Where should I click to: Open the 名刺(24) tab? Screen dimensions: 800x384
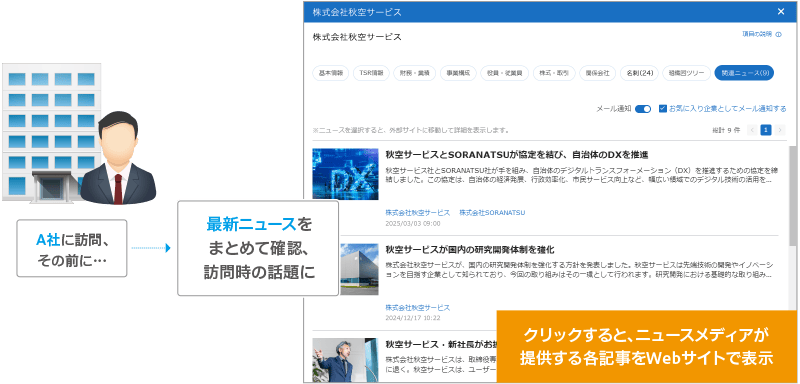[x=639, y=73]
